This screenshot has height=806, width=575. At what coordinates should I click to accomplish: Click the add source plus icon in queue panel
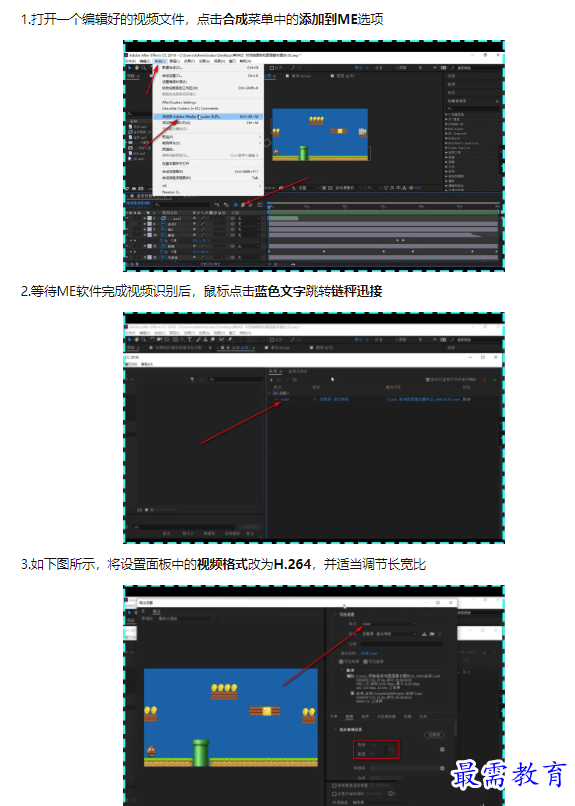[271, 379]
